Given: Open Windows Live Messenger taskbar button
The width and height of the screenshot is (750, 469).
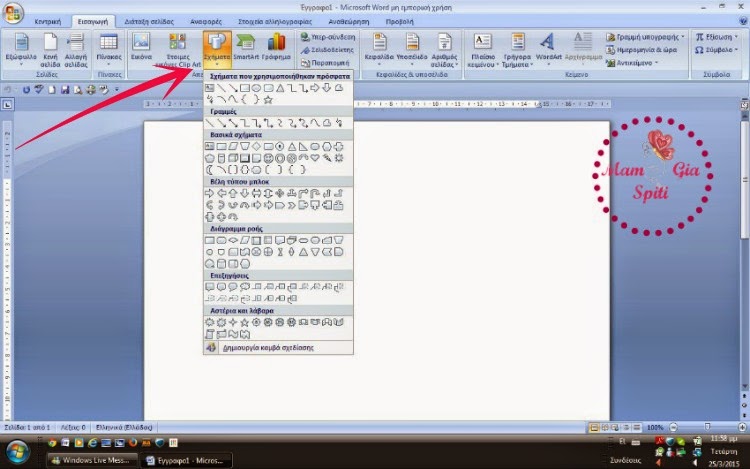Looking at the screenshot, I should point(93,460).
